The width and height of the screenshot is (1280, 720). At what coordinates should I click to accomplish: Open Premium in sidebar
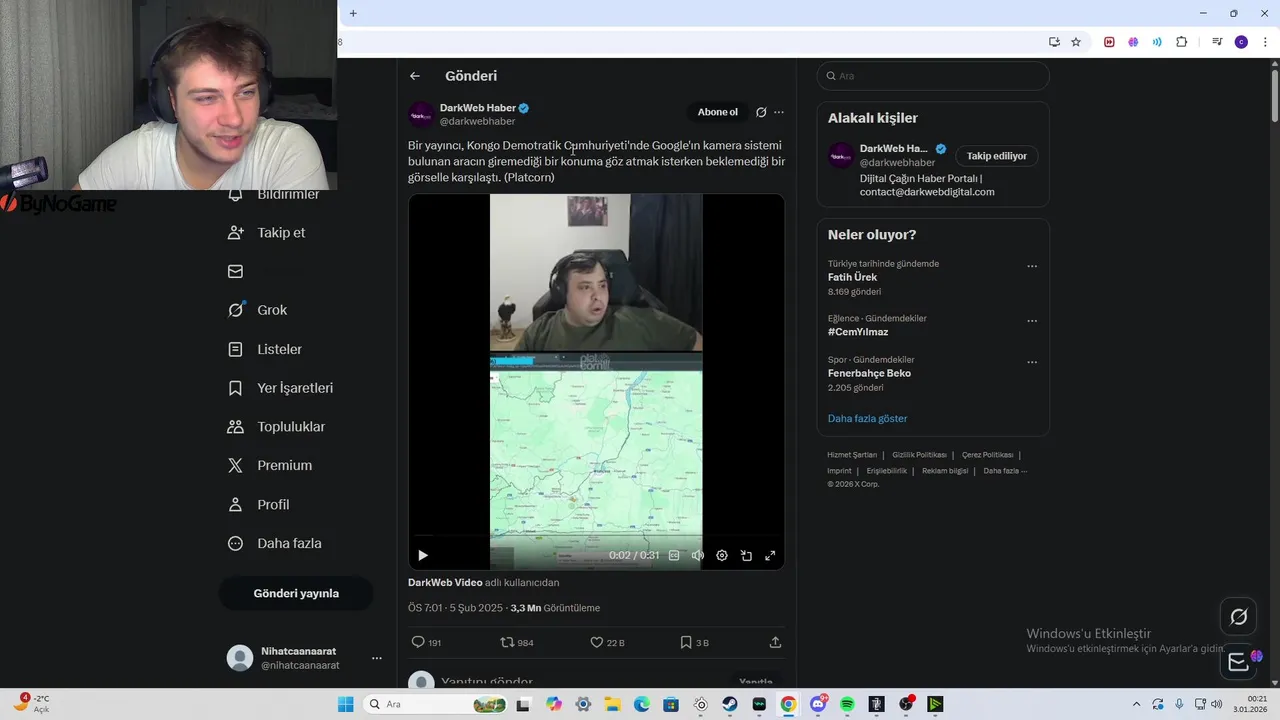tap(270, 466)
